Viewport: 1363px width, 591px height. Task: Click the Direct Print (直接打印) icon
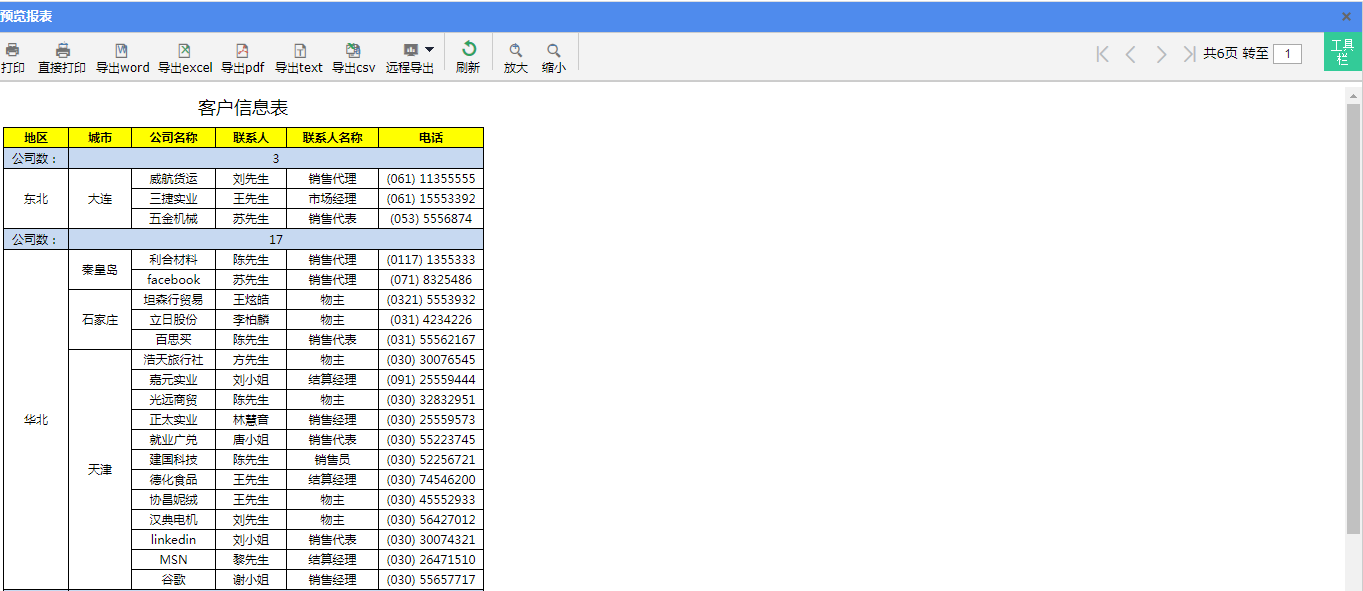(x=62, y=51)
